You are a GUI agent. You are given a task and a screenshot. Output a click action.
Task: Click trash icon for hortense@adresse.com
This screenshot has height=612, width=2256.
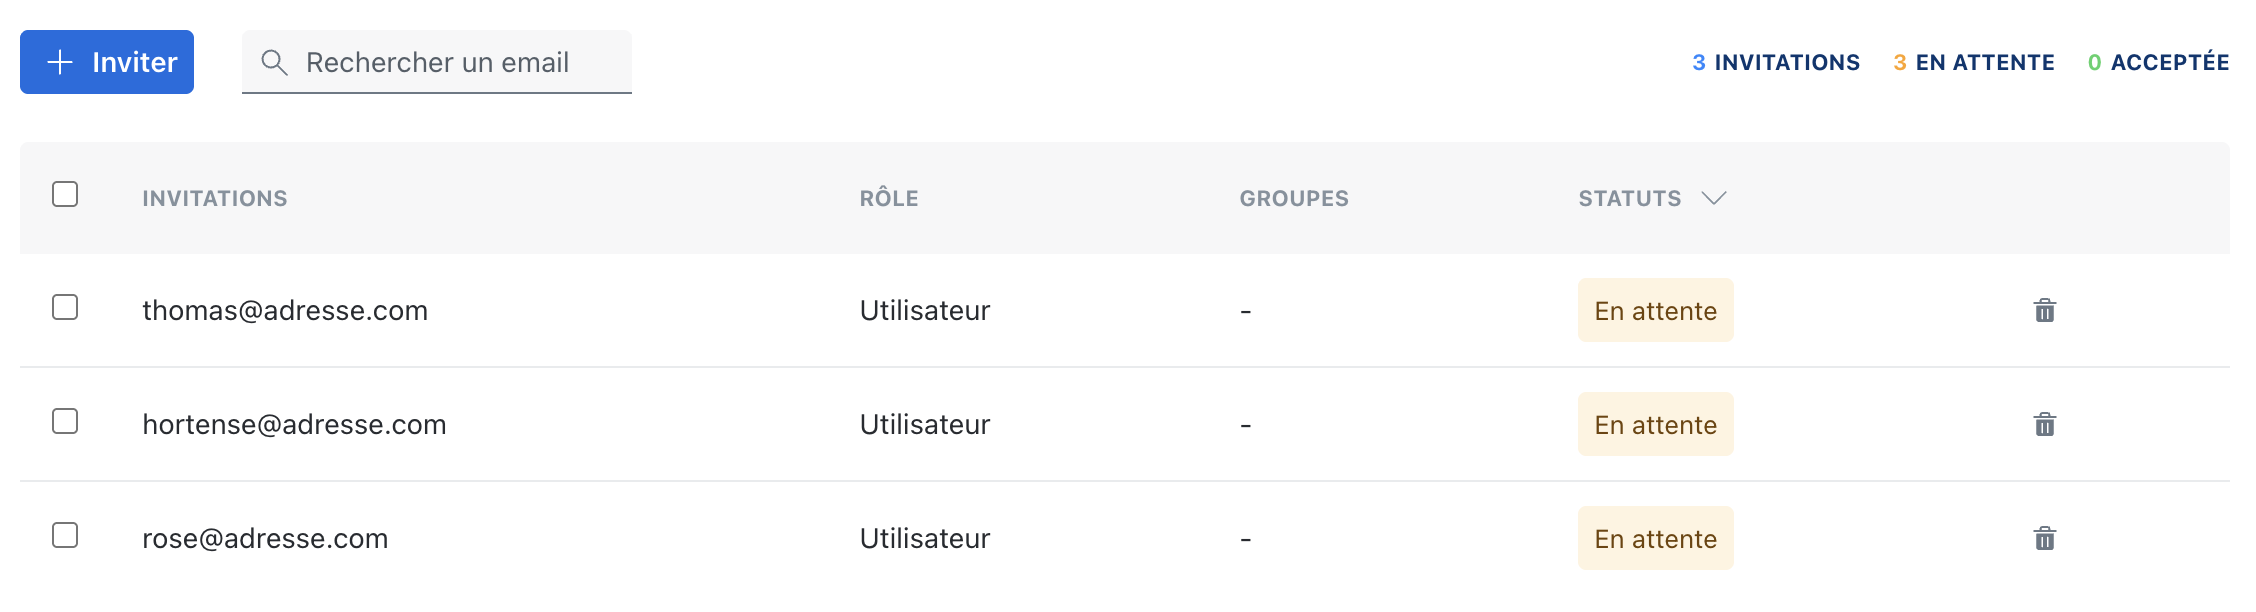pos(2044,425)
